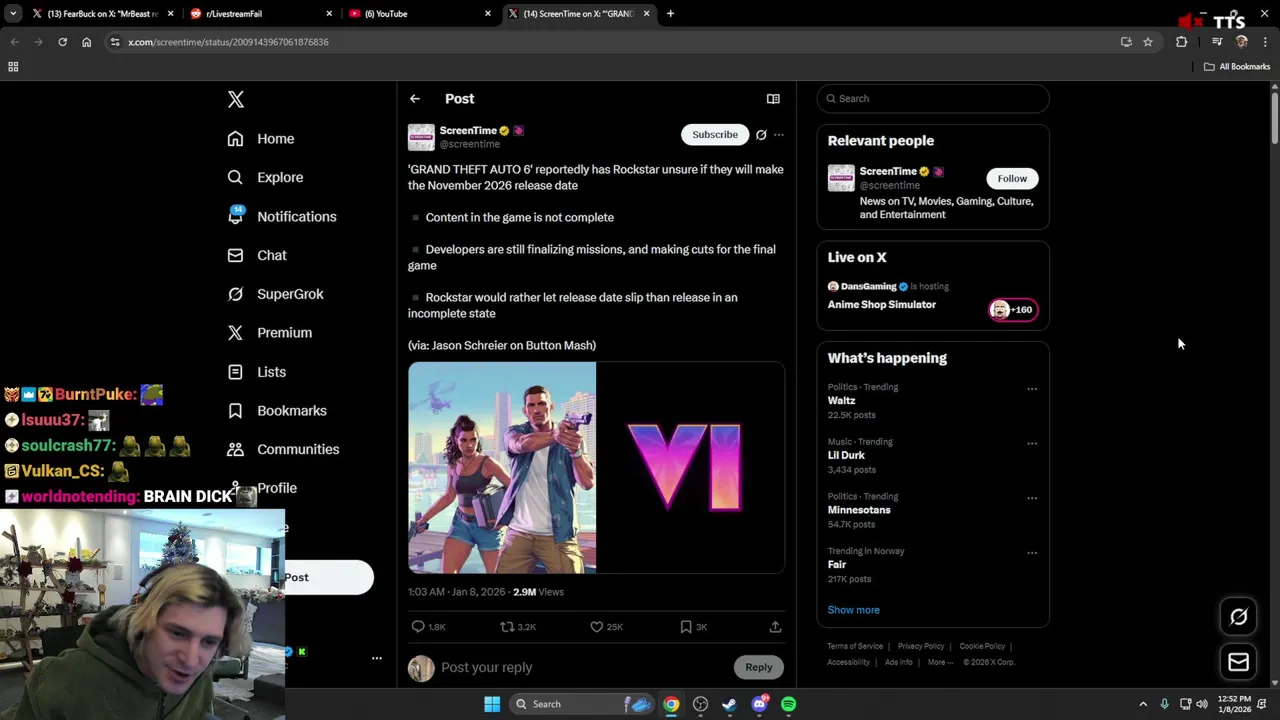
Task: Reload the page
Action: point(62,42)
